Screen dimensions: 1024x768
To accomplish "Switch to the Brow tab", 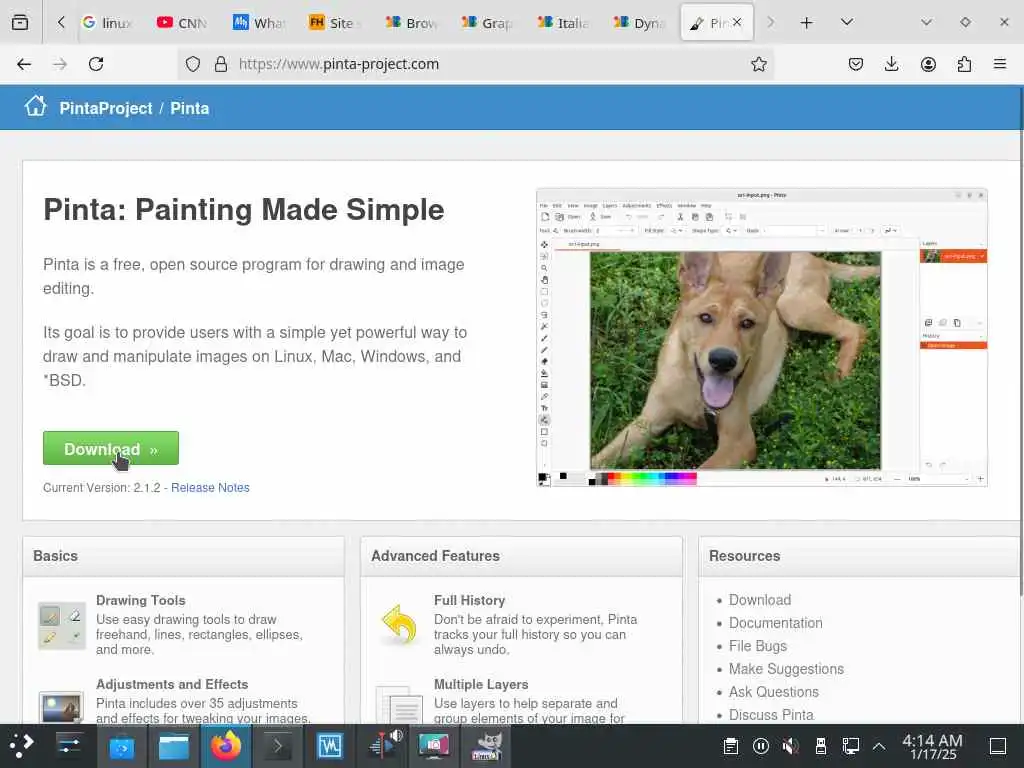I will click(x=411, y=23).
